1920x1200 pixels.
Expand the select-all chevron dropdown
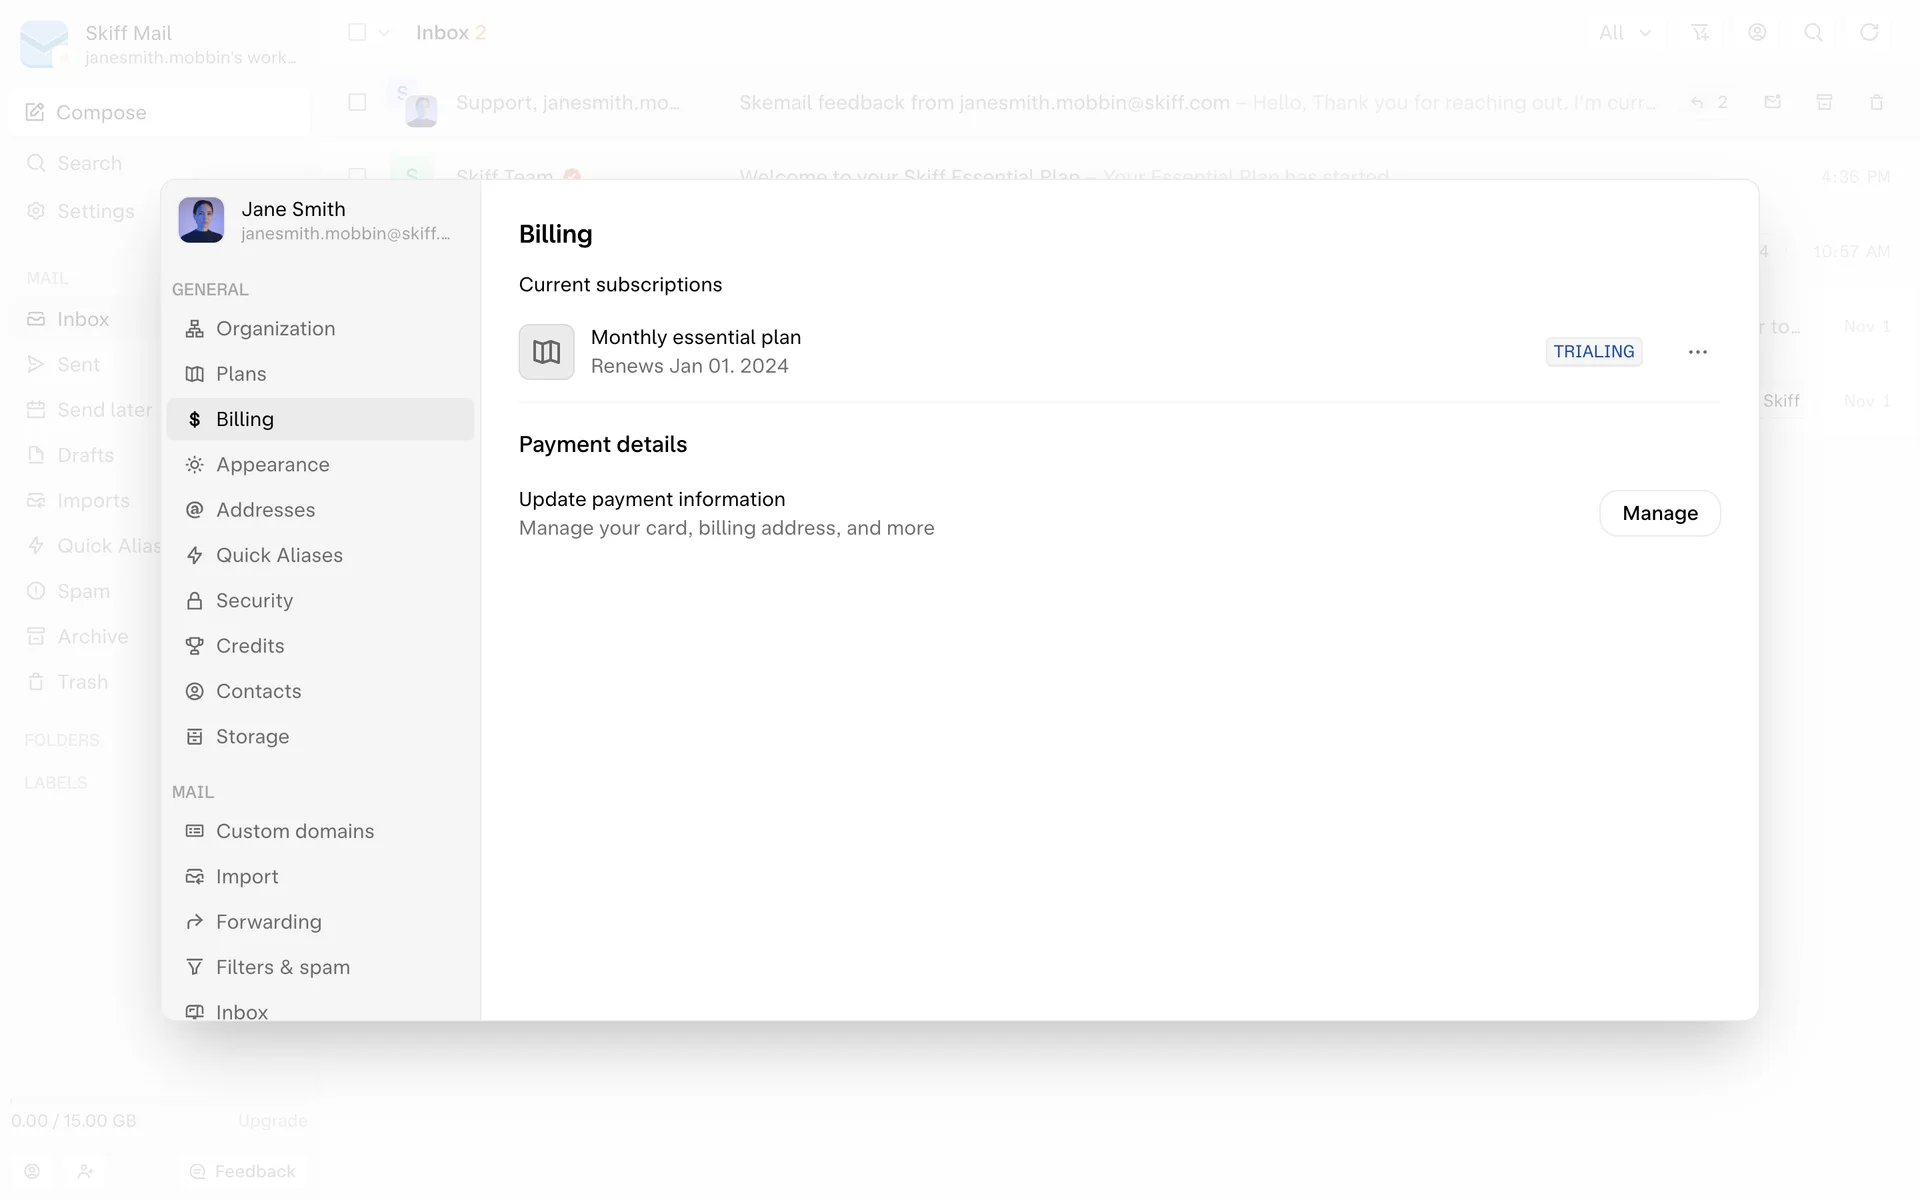click(x=384, y=33)
